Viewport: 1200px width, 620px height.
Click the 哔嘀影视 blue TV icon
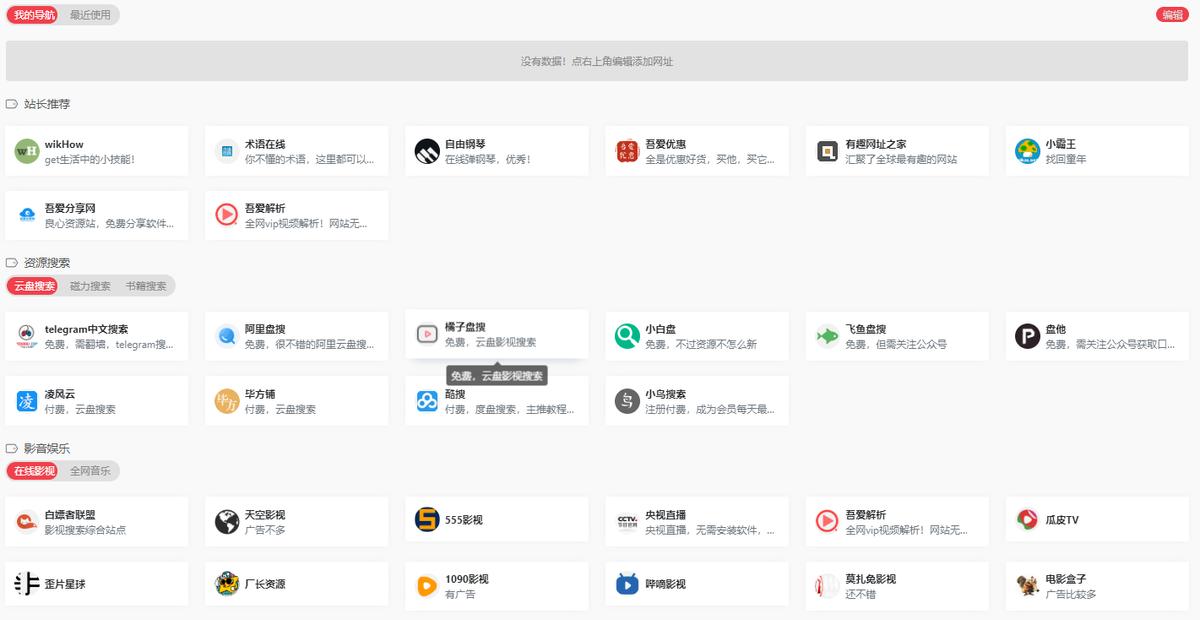pos(627,584)
